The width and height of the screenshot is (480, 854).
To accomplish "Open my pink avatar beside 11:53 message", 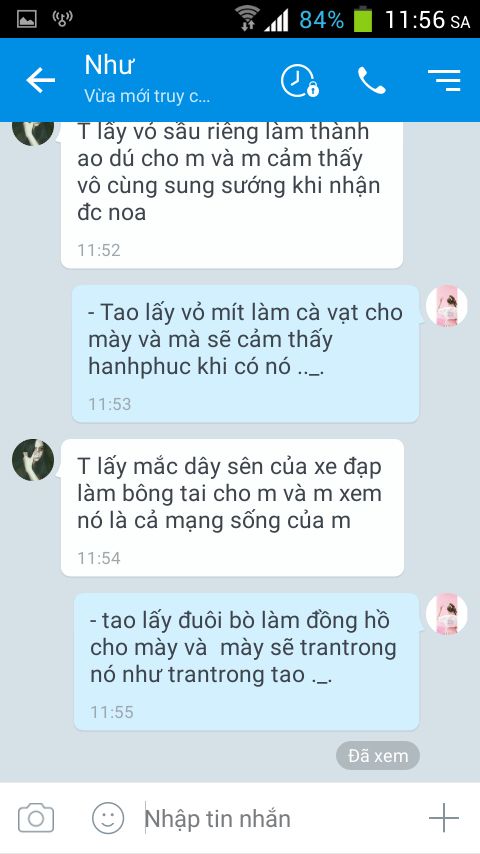I will [x=447, y=306].
